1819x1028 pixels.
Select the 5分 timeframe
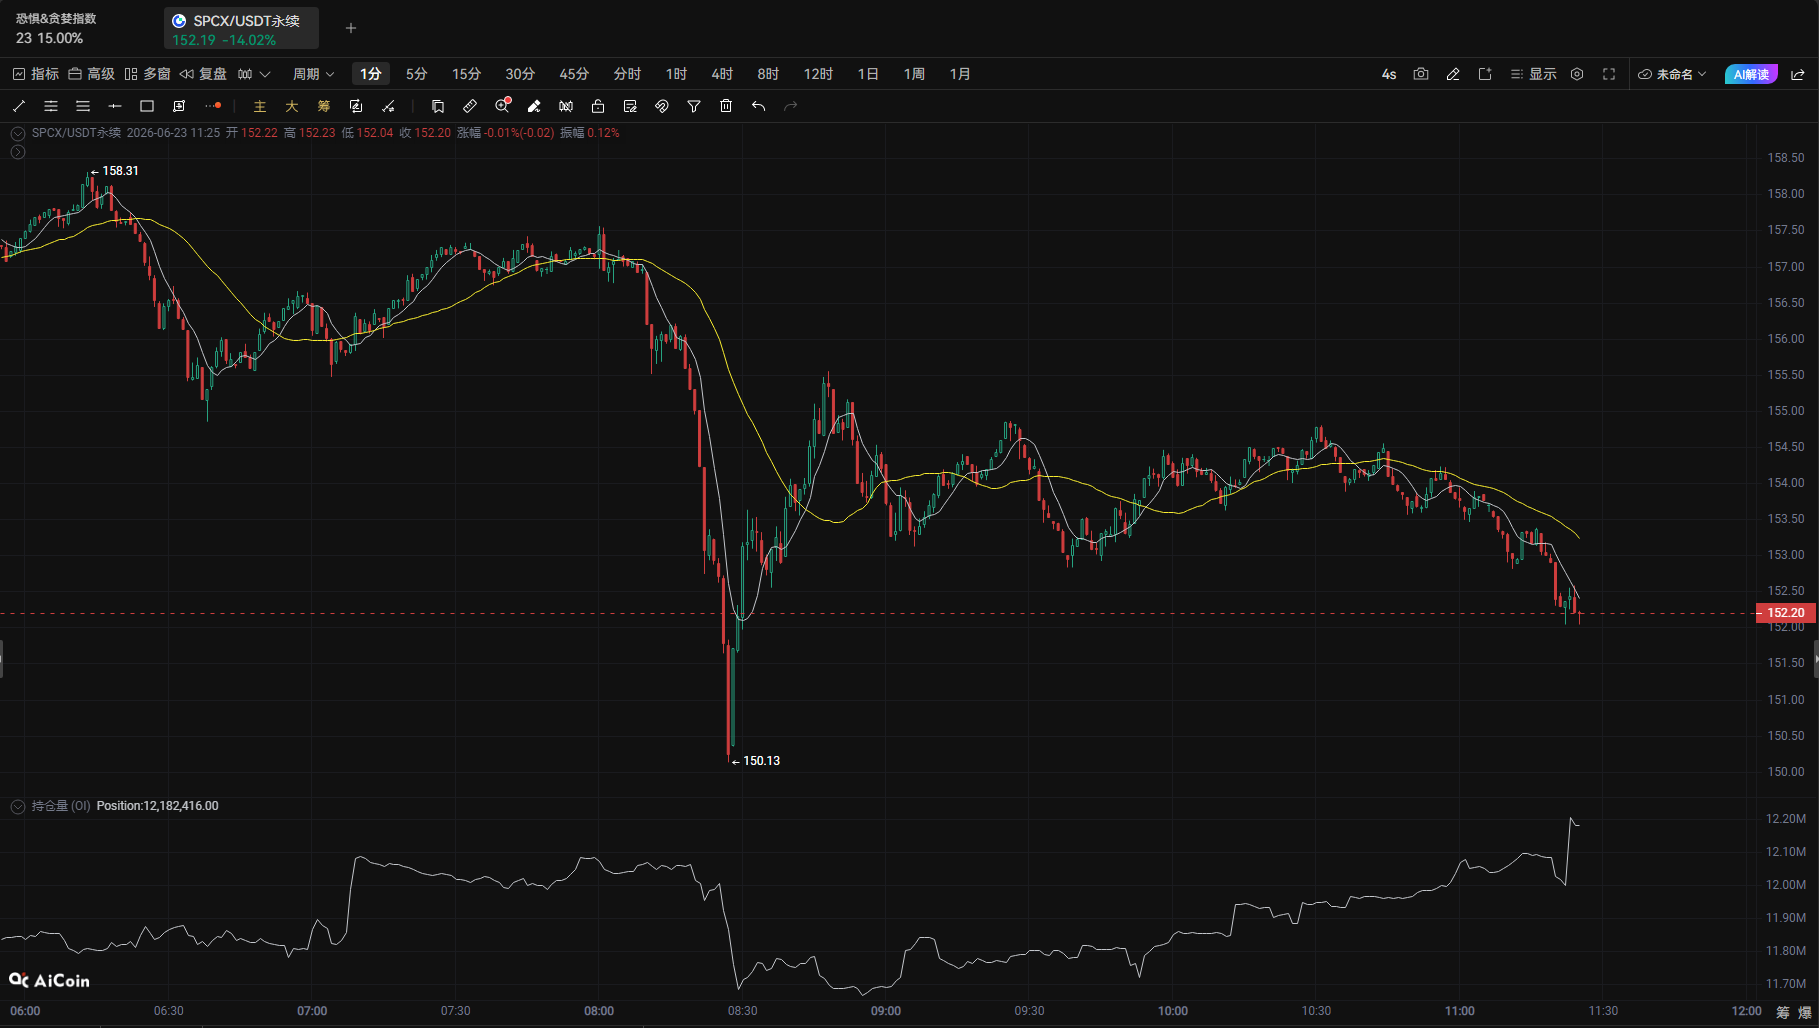[416, 74]
